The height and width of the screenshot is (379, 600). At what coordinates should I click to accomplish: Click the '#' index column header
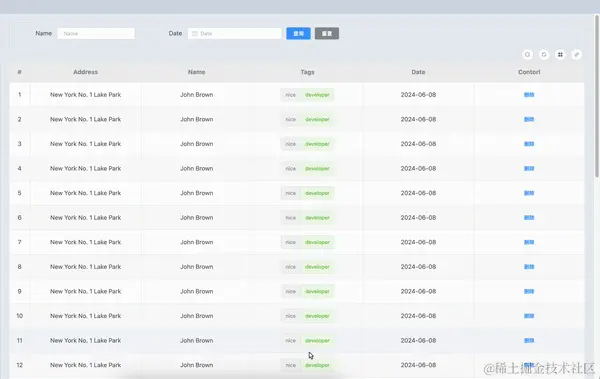point(20,72)
